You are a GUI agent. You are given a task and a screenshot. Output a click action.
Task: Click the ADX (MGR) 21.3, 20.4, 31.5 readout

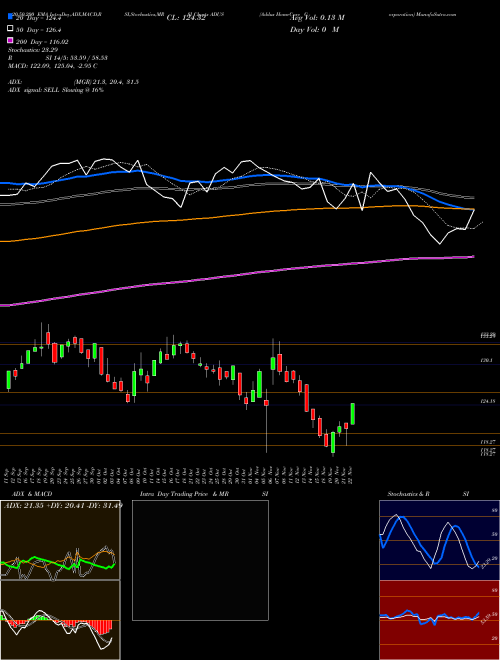click(74, 82)
